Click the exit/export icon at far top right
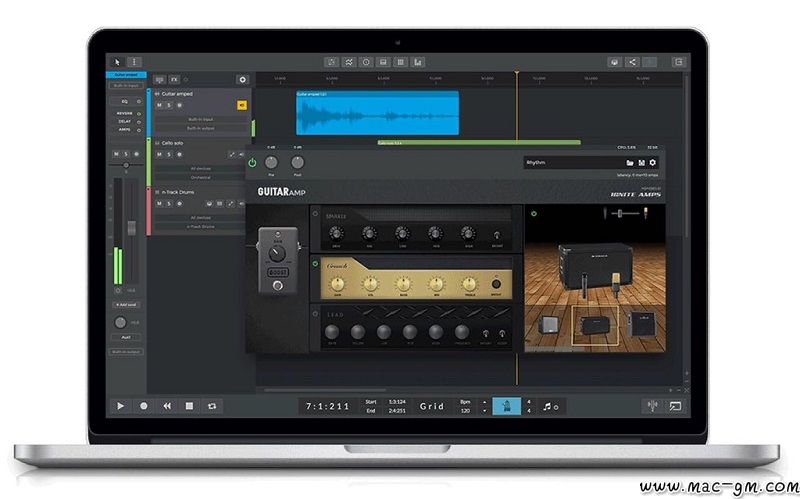The image size is (800, 499). [x=679, y=62]
